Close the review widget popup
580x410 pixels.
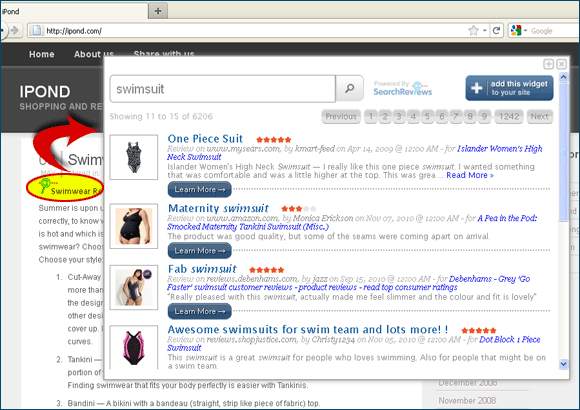[x=561, y=64]
